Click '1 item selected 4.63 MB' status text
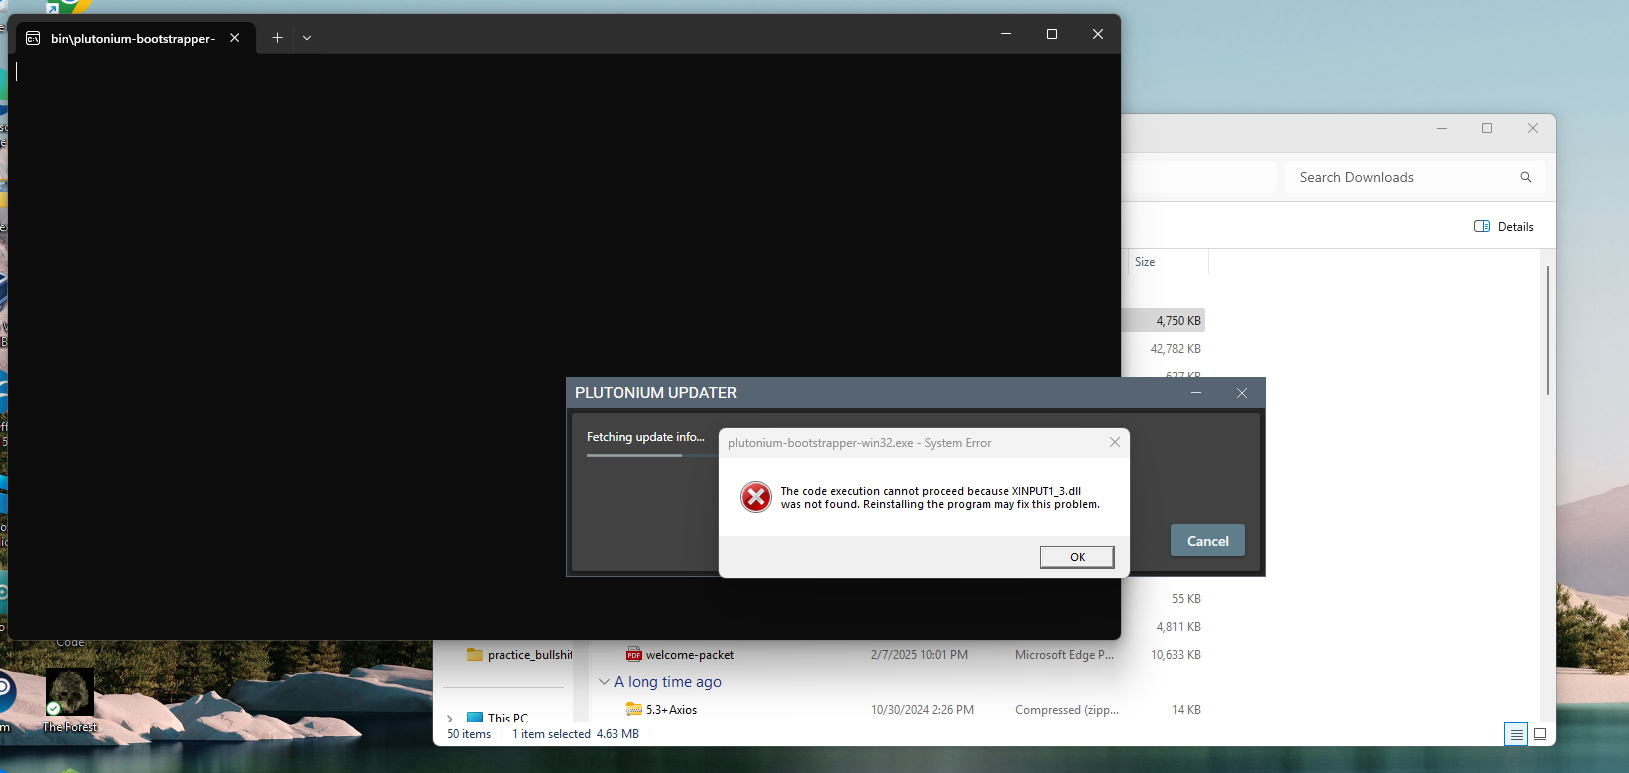The width and height of the screenshot is (1629, 773). tap(575, 734)
